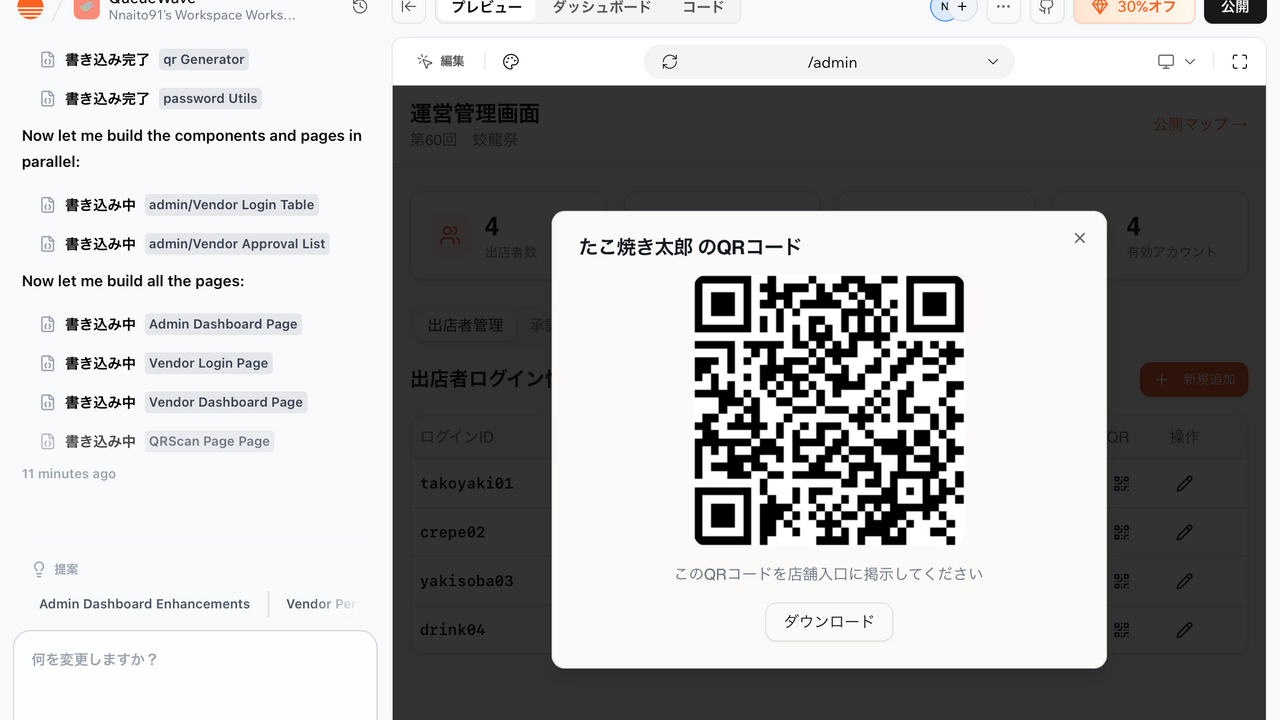Open the qr Generator file chip
Viewport: 1280px width, 720px height.
click(204, 60)
